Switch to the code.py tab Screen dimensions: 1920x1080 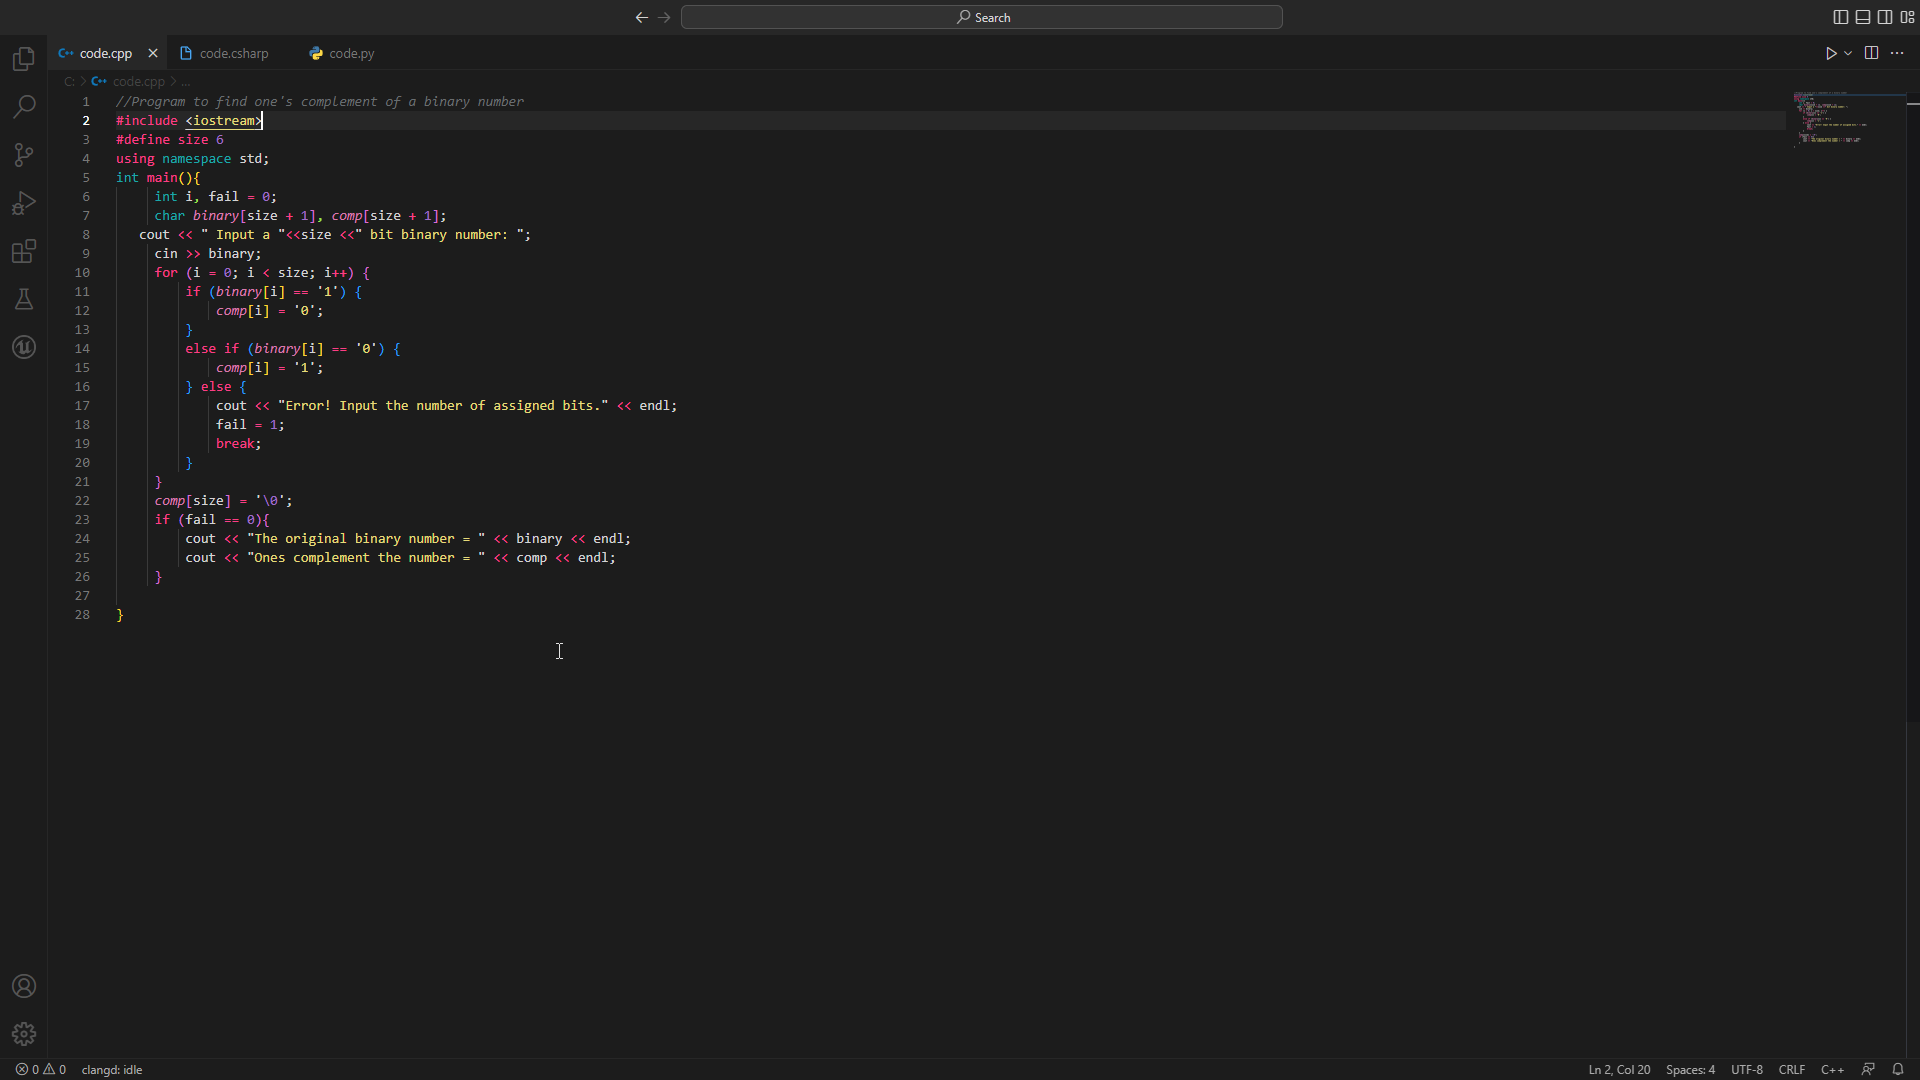[x=351, y=53]
